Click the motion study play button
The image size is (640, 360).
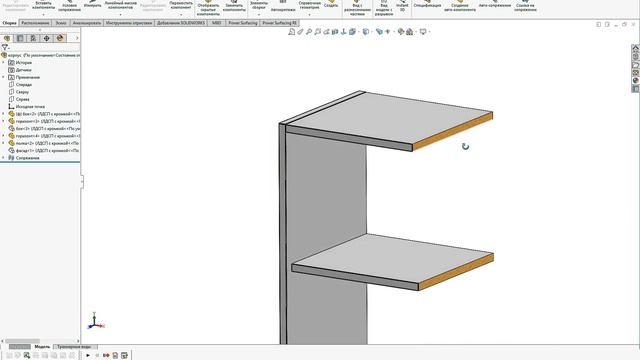pyautogui.click(x=88, y=356)
